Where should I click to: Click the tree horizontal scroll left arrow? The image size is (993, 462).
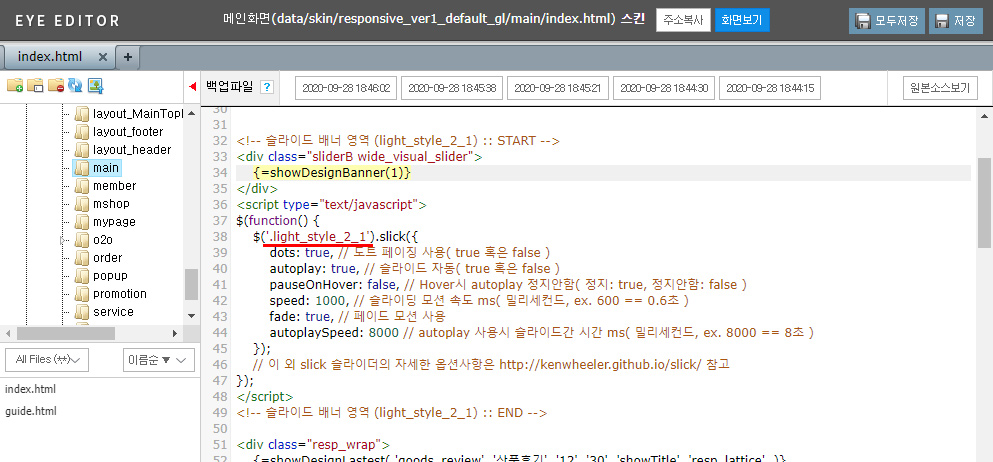pyautogui.click(x=8, y=333)
